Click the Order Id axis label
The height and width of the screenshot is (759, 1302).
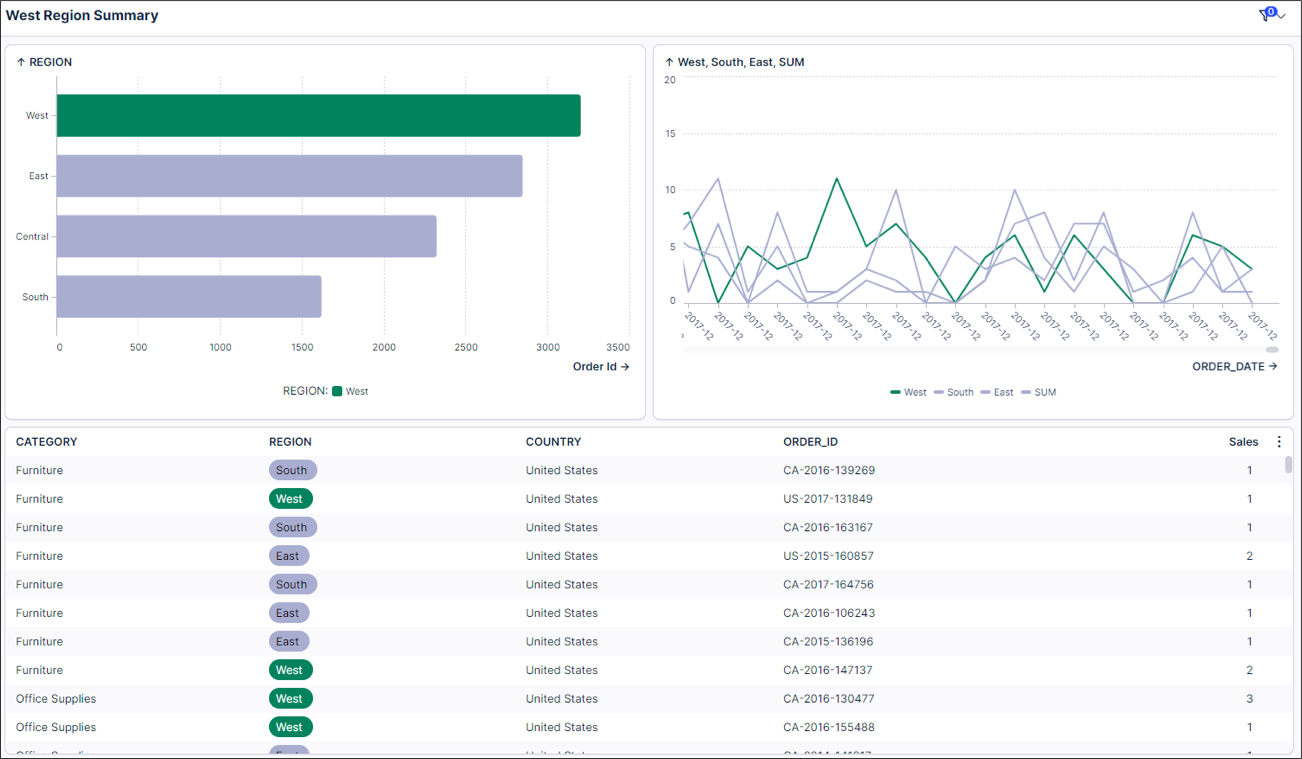tap(601, 367)
